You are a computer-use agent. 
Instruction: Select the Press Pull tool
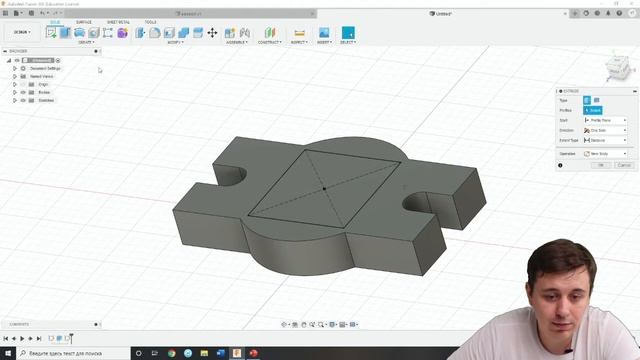140,33
